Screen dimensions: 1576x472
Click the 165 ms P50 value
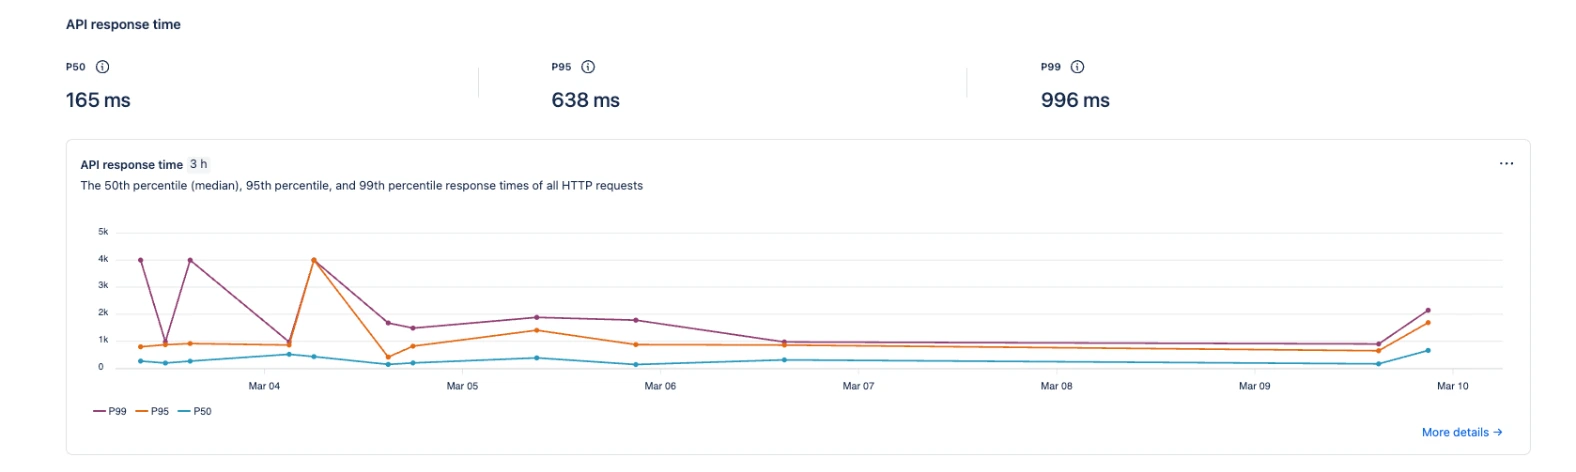pyautogui.click(x=98, y=100)
